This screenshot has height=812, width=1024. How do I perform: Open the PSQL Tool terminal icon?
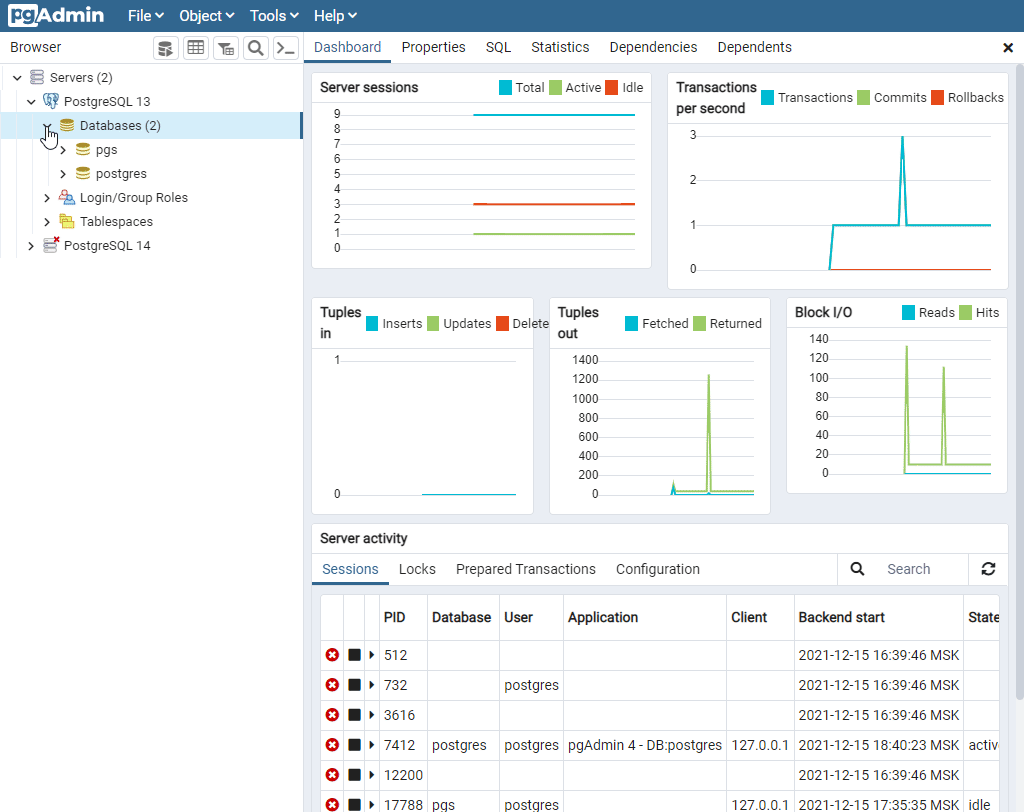point(286,48)
